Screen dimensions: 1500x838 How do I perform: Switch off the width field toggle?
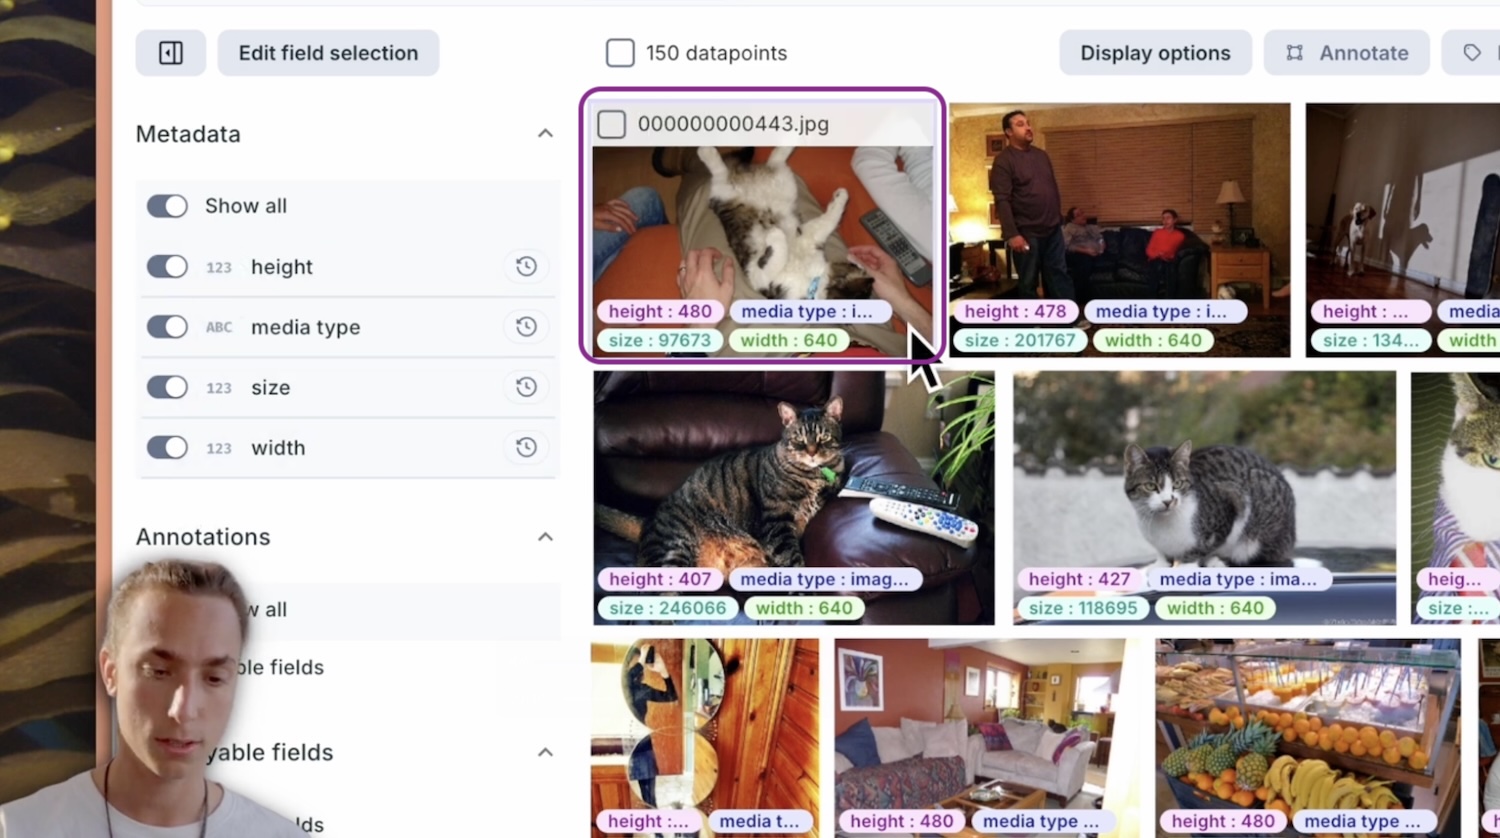click(x=167, y=448)
